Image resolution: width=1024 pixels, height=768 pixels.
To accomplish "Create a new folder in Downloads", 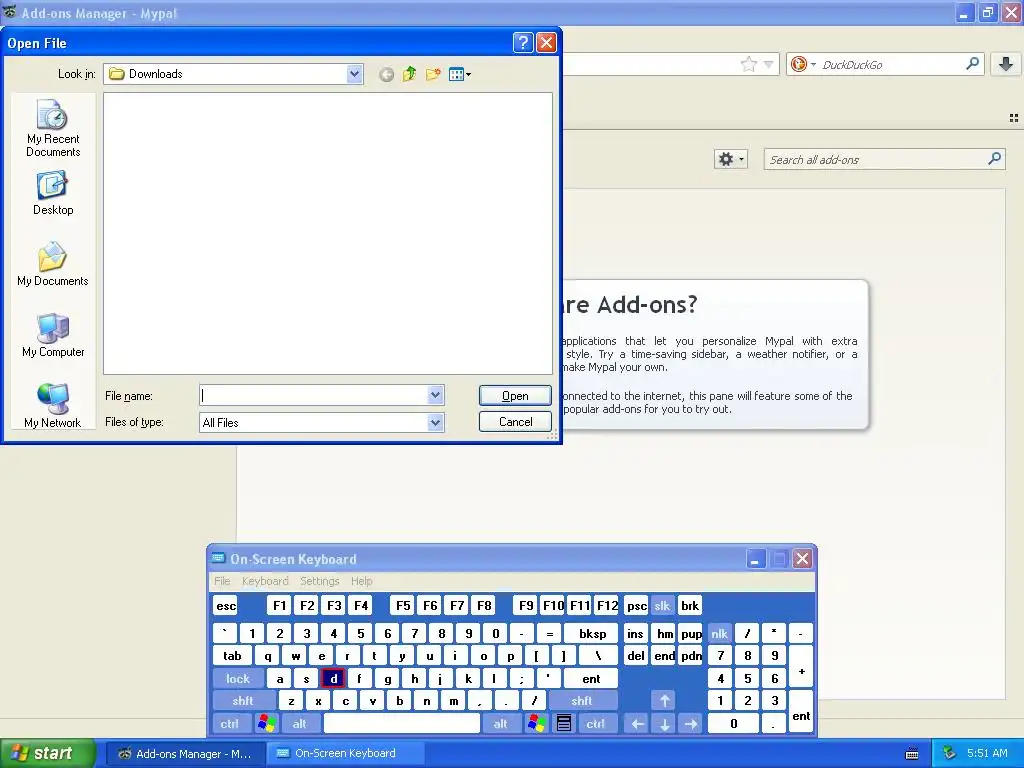I will click(432, 74).
